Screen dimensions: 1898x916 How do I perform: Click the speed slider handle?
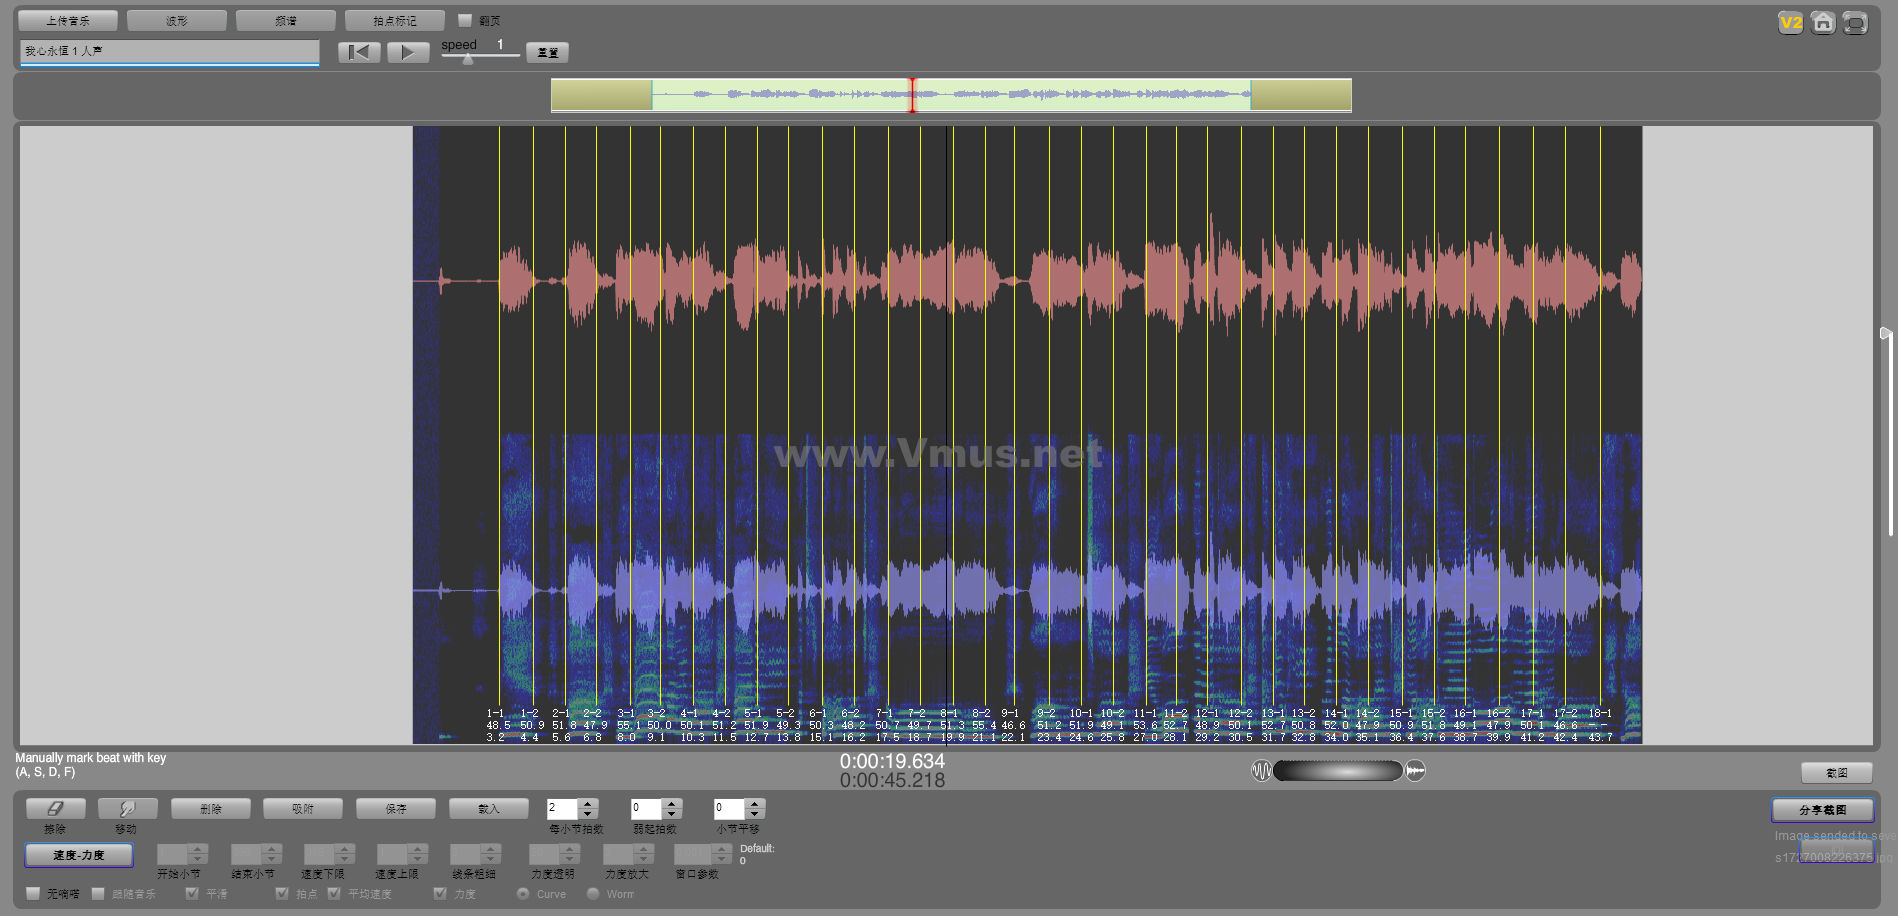click(468, 59)
